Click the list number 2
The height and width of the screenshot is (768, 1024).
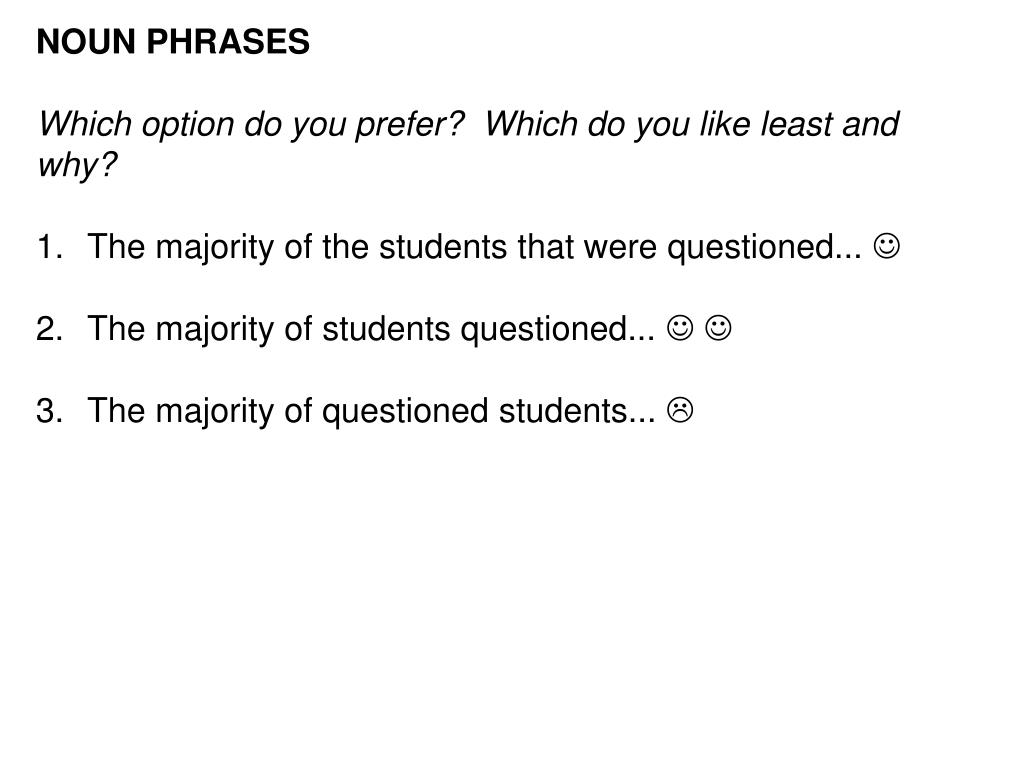coord(49,328)
